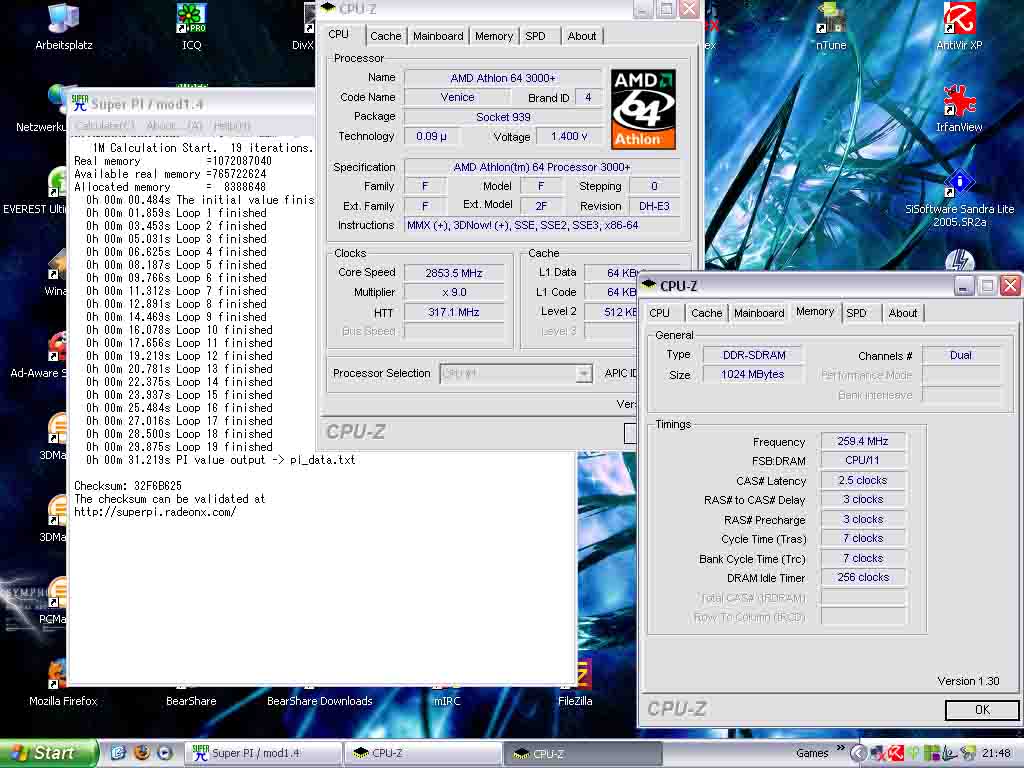
Task: Expand the hidden tray icons arrow
Action: tap(858, 753)
